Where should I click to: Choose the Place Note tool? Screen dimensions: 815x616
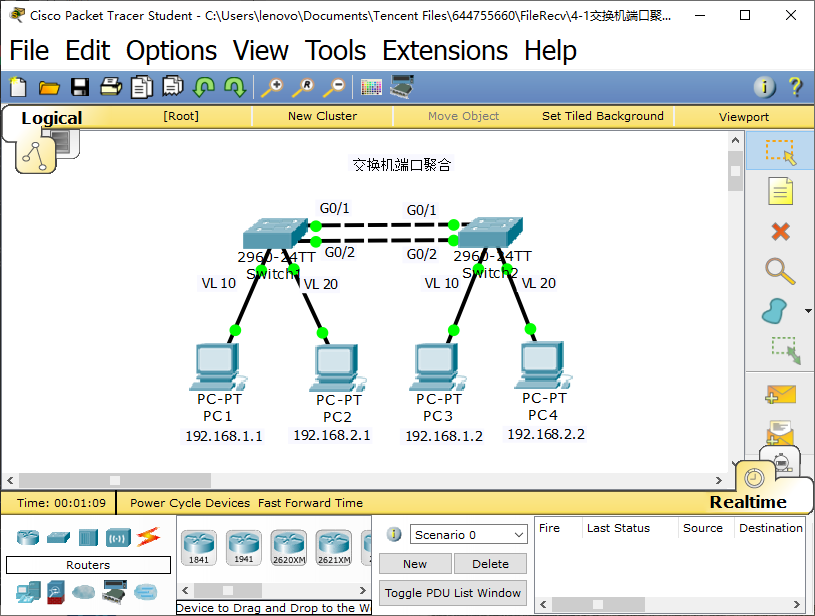(780, 191)
